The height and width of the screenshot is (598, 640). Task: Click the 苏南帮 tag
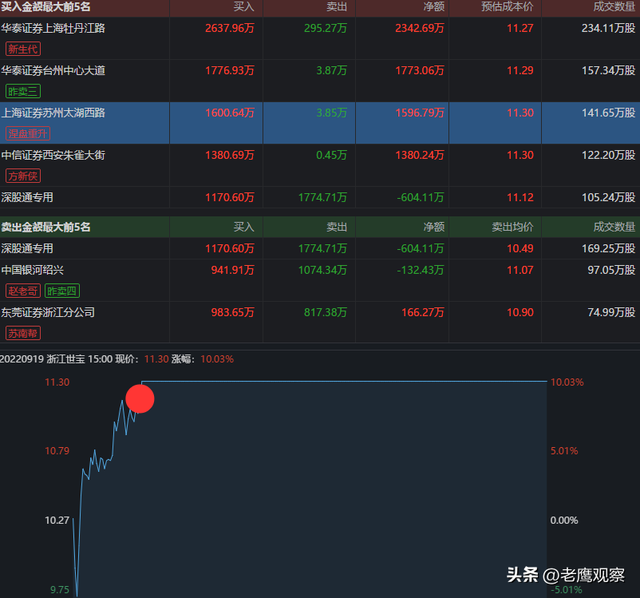pos(23,333)
